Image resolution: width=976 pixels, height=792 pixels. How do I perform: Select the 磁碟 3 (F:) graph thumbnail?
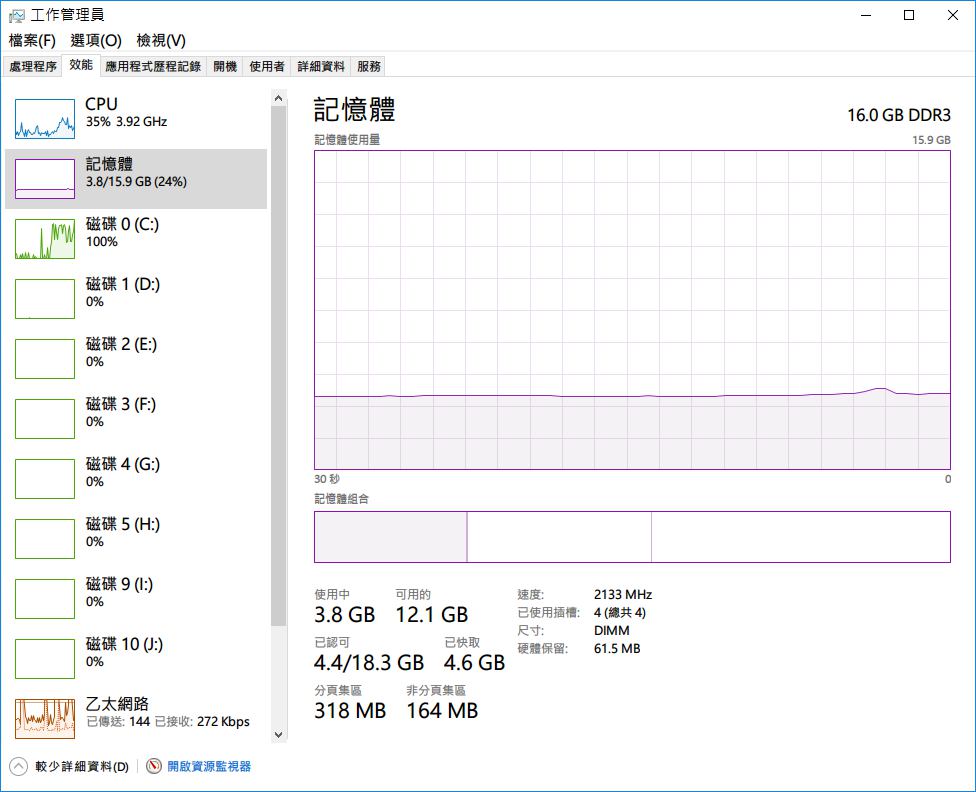pyautogui.click(x=45, y=418)
